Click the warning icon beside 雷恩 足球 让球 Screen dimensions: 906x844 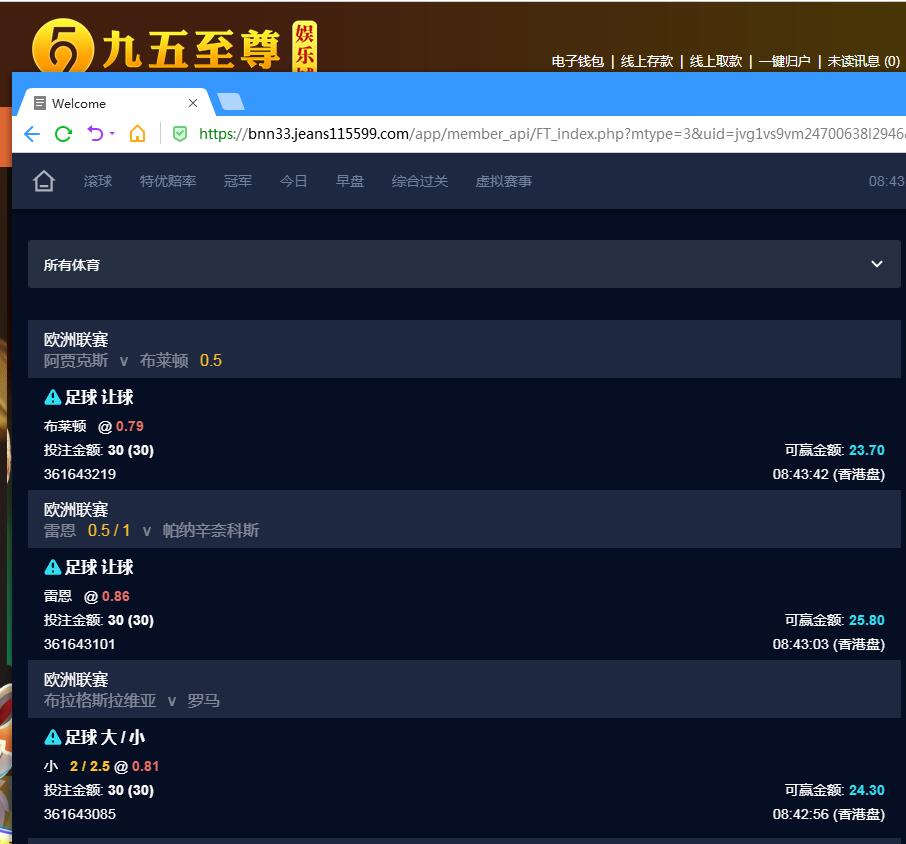[x=53, y=567]
